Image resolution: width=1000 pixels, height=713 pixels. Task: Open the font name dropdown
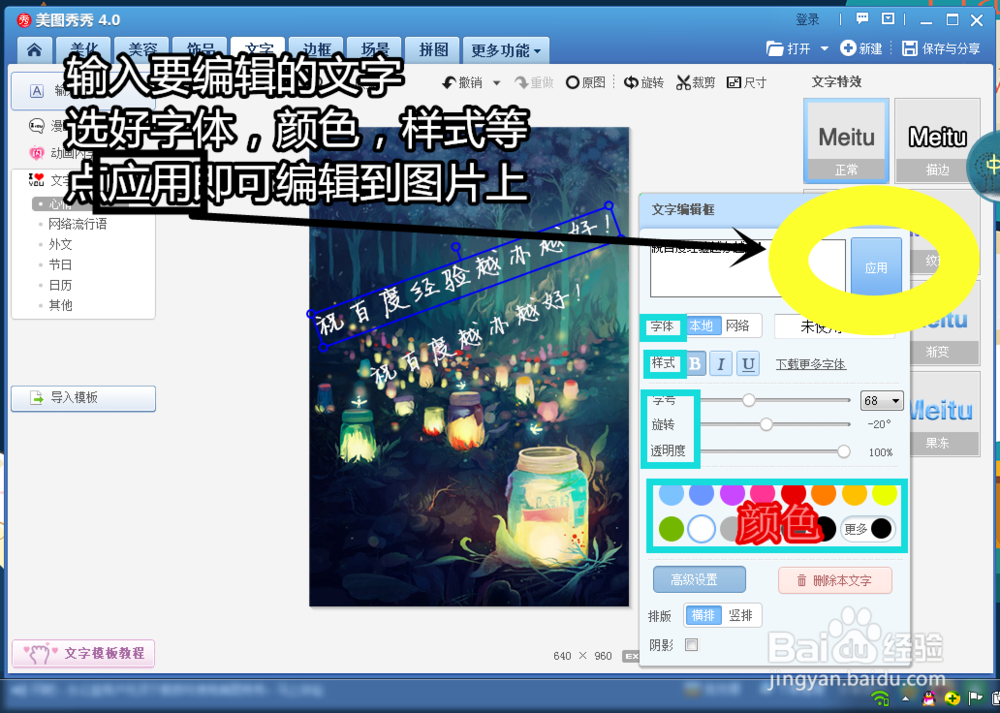(x=834, y=327)
